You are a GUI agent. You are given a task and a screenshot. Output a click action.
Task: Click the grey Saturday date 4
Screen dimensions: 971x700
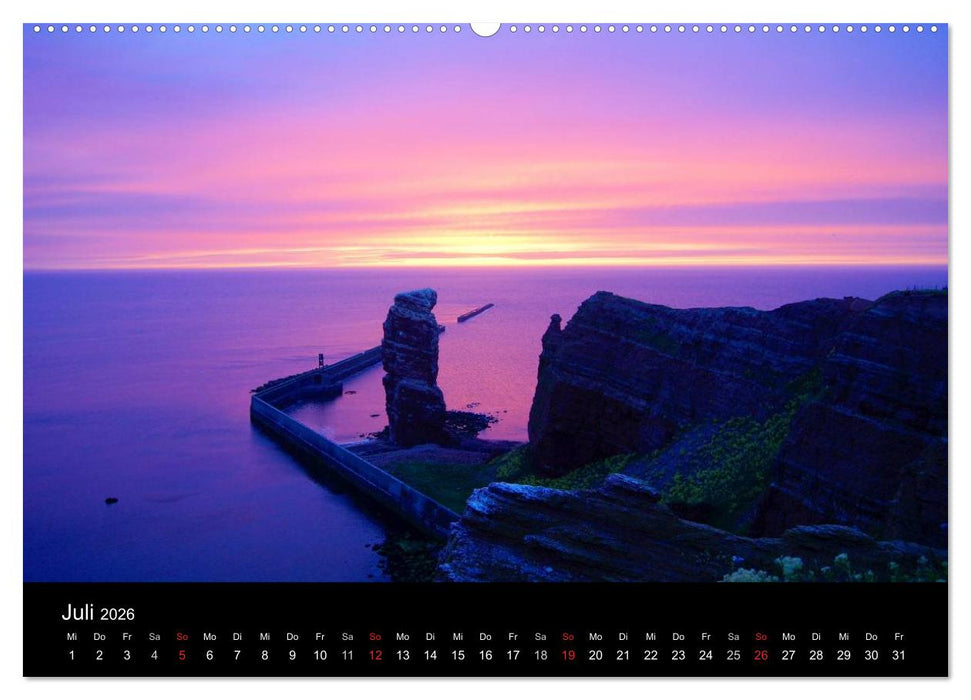(154, 655)
